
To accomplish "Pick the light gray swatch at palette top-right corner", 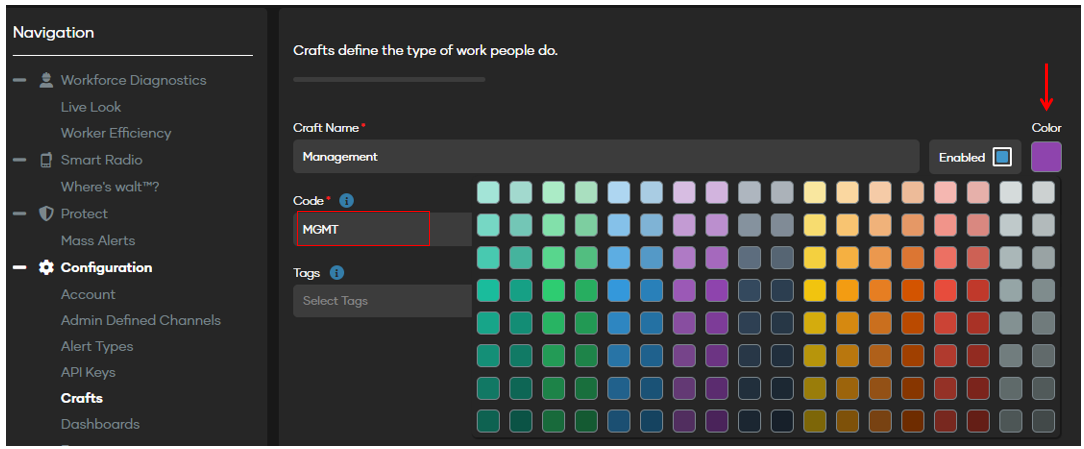I will [x=1043, y=192].
